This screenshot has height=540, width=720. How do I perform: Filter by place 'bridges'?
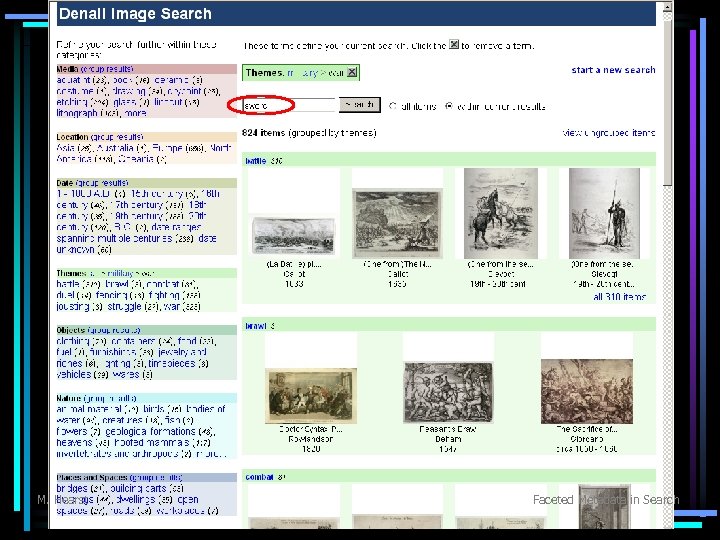point(72,489)
